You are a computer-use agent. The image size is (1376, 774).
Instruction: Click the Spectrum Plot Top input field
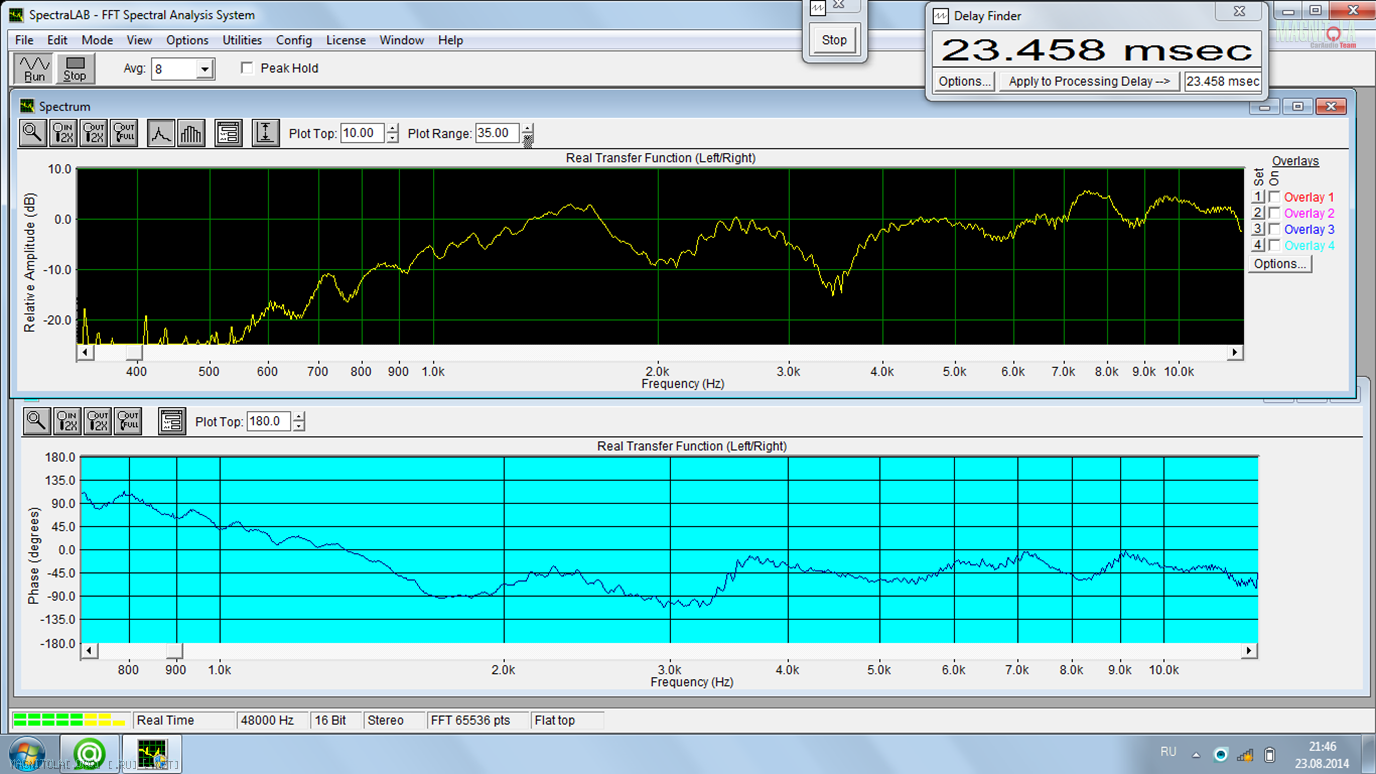362,133
